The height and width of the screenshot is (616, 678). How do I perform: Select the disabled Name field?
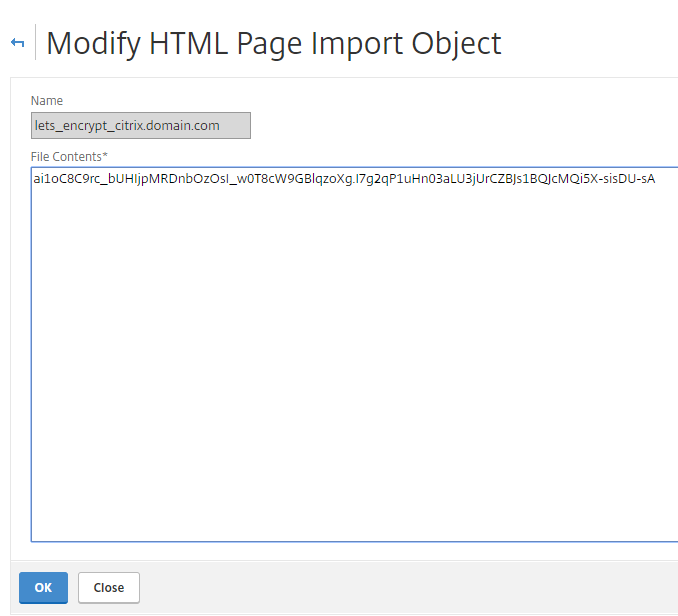tap(141, 125)
